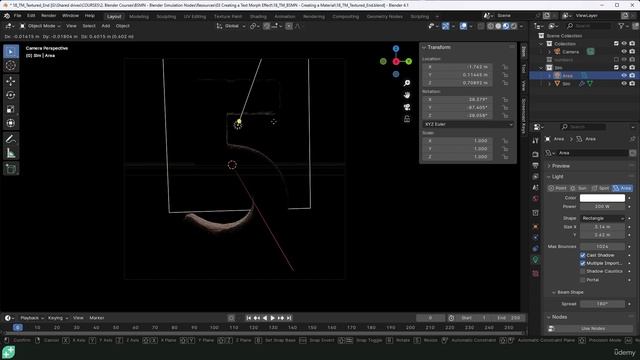The image size is (640, 360).
Task: Jump to the timeline start frame
Action: click(249, 318)
